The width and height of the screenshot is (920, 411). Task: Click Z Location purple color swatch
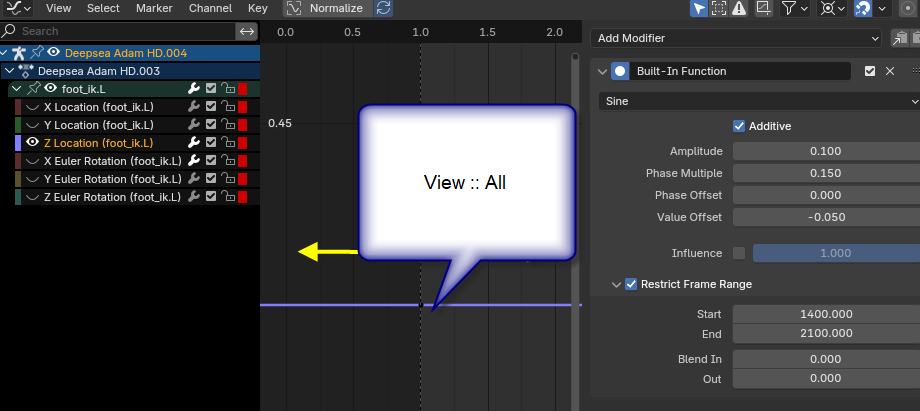point(18,143)
